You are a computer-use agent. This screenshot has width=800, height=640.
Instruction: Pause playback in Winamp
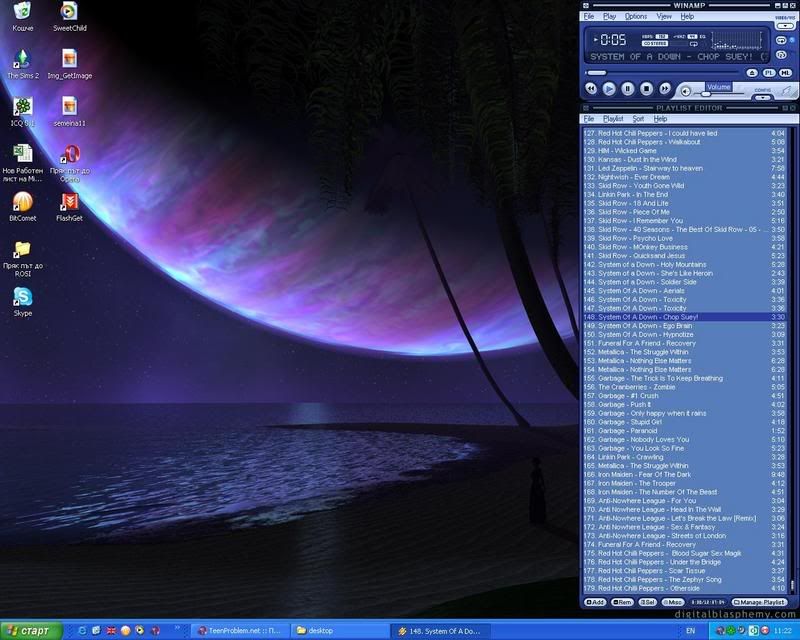coord(628,89)
